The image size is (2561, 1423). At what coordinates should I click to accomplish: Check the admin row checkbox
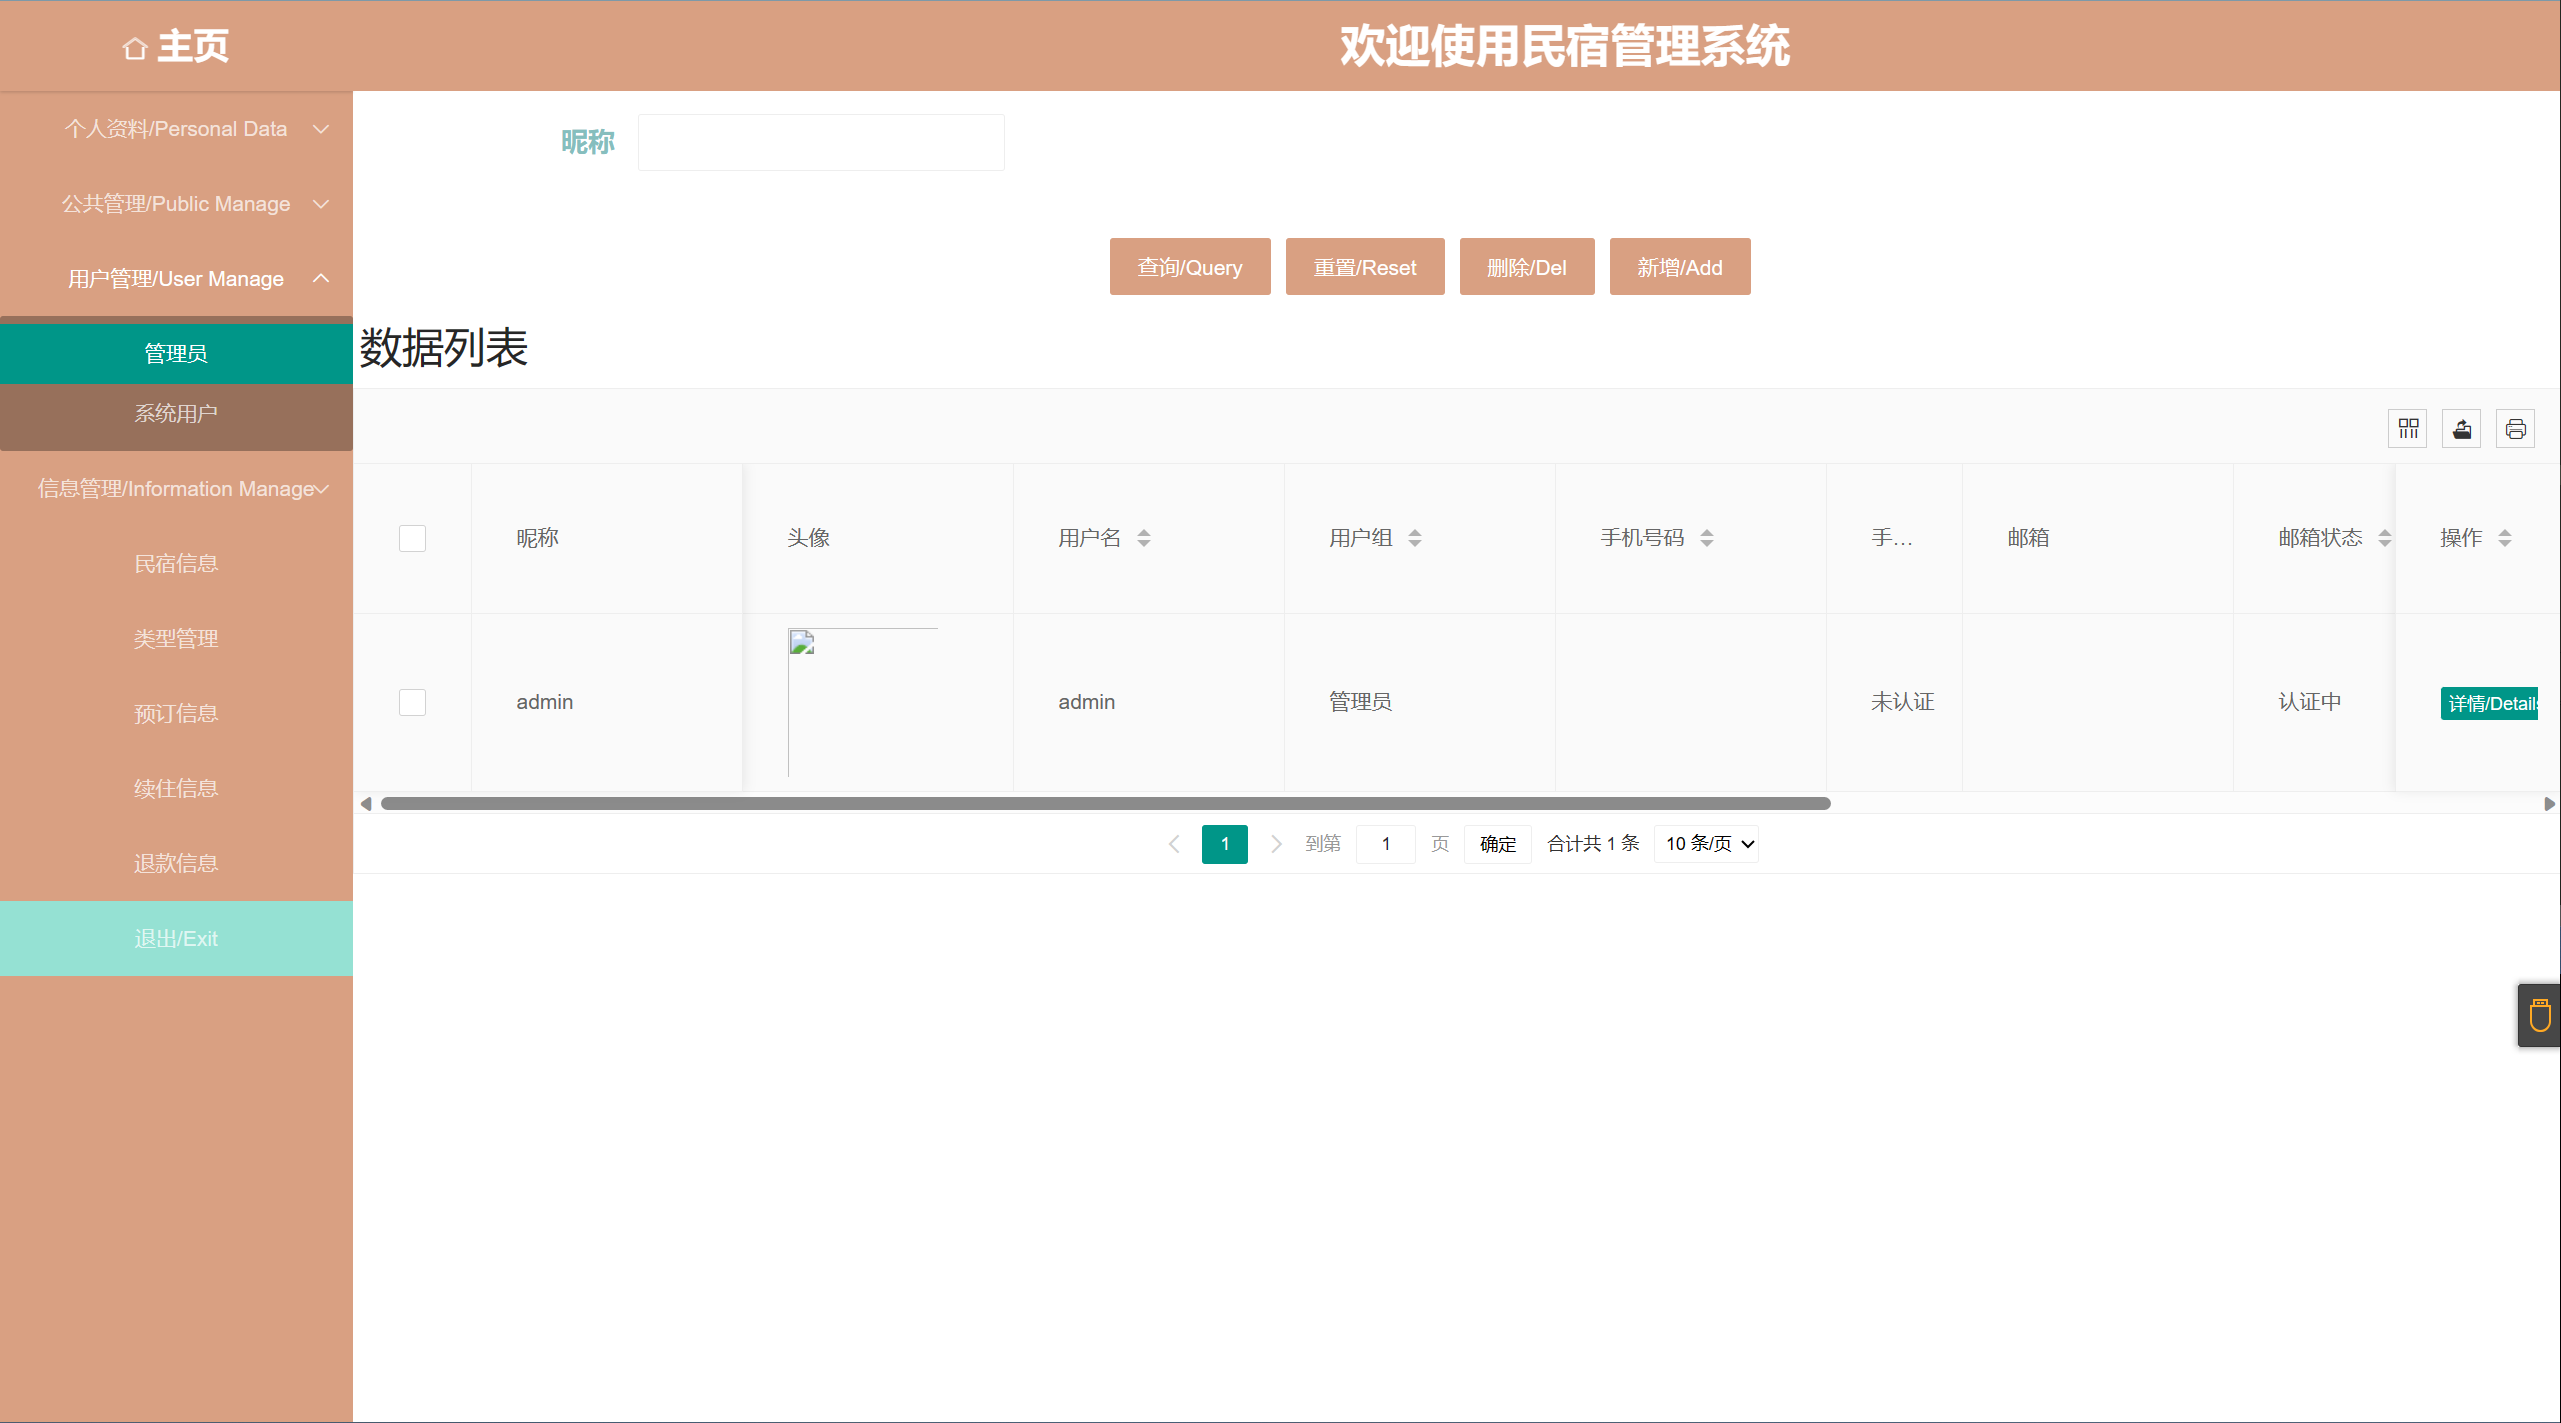[x=412, y=702]
